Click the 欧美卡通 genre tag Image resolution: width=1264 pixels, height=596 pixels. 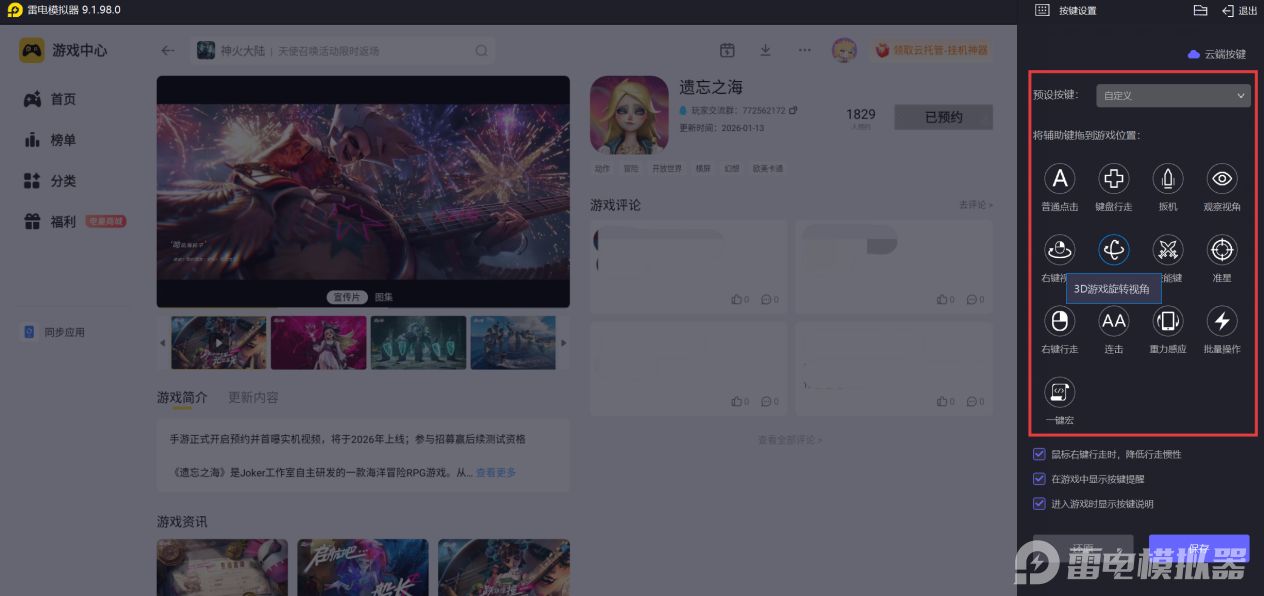coord(768,169)
